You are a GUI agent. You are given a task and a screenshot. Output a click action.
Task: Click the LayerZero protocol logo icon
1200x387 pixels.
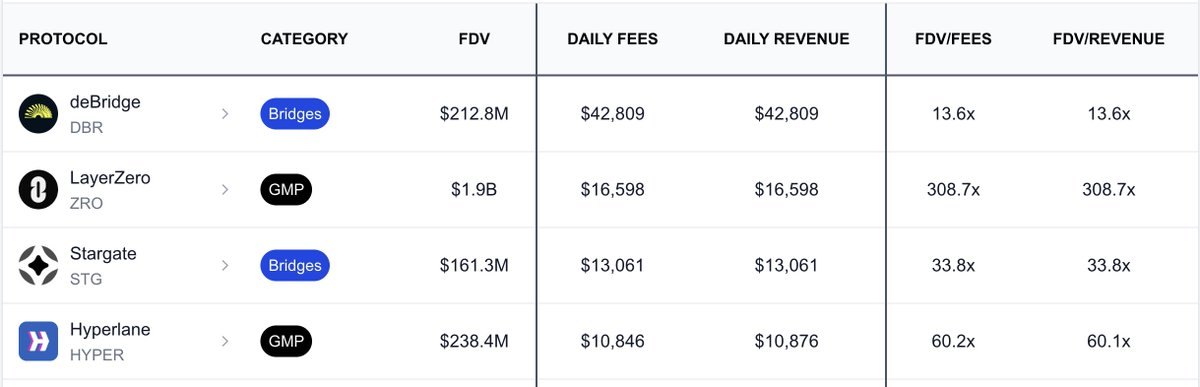pyautogui.click(x=39, y=190)
